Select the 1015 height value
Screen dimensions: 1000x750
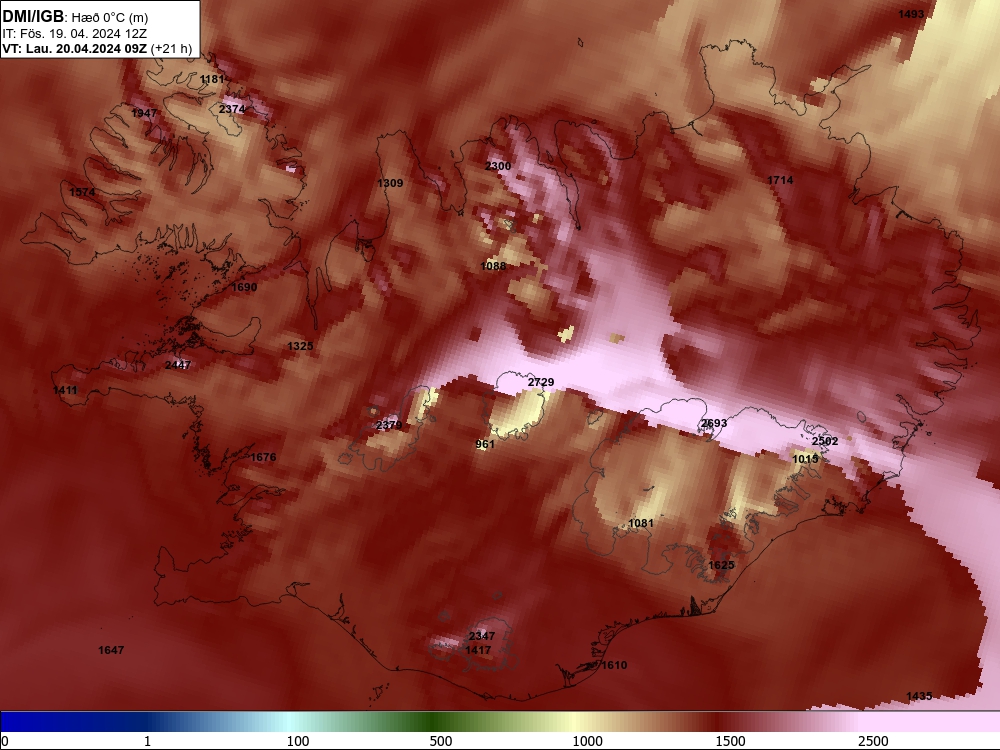click(x=805, y=459)
